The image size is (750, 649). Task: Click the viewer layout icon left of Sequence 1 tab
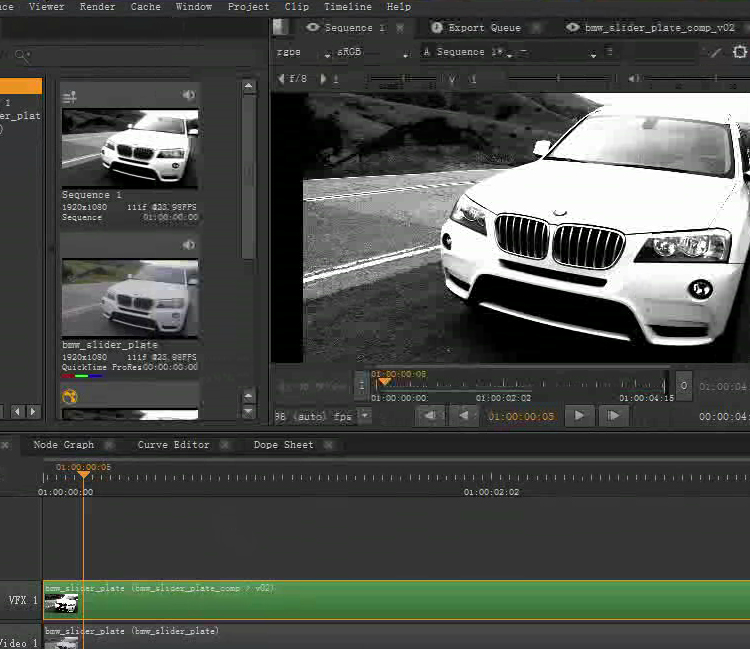click(281, 27)
